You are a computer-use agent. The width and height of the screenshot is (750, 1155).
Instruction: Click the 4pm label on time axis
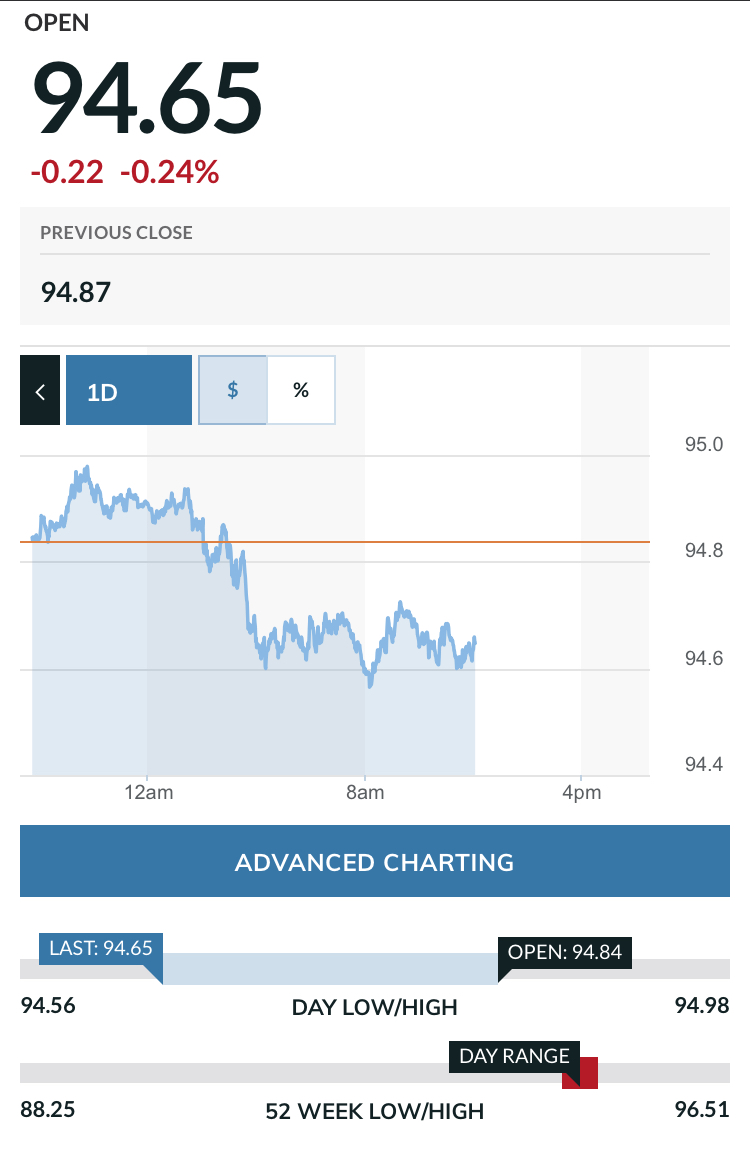tap(582, 794)
